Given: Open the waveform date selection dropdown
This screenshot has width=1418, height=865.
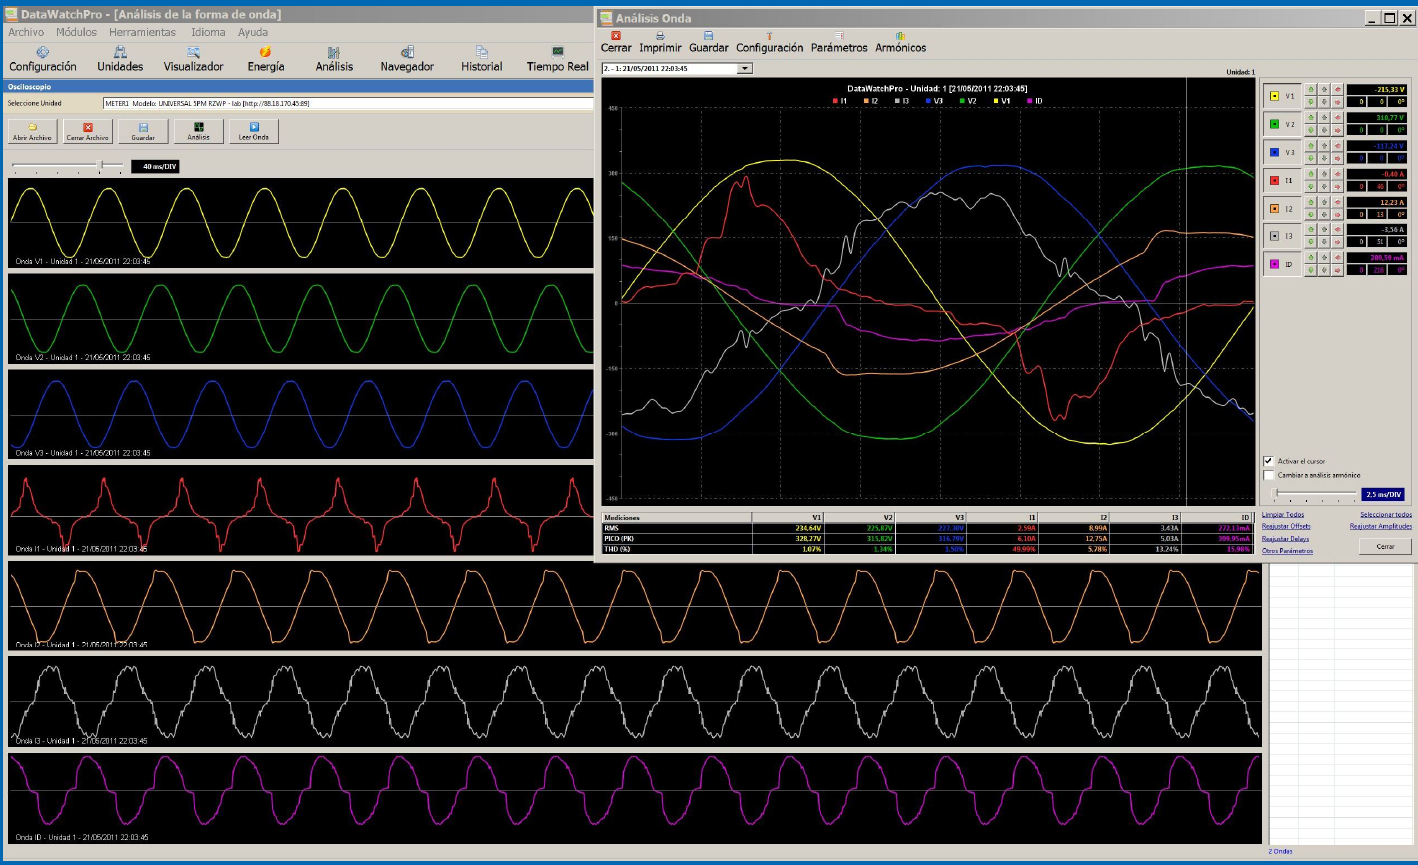Looking at the screenshot, I should pyautogui.click(x=744, y=68).
